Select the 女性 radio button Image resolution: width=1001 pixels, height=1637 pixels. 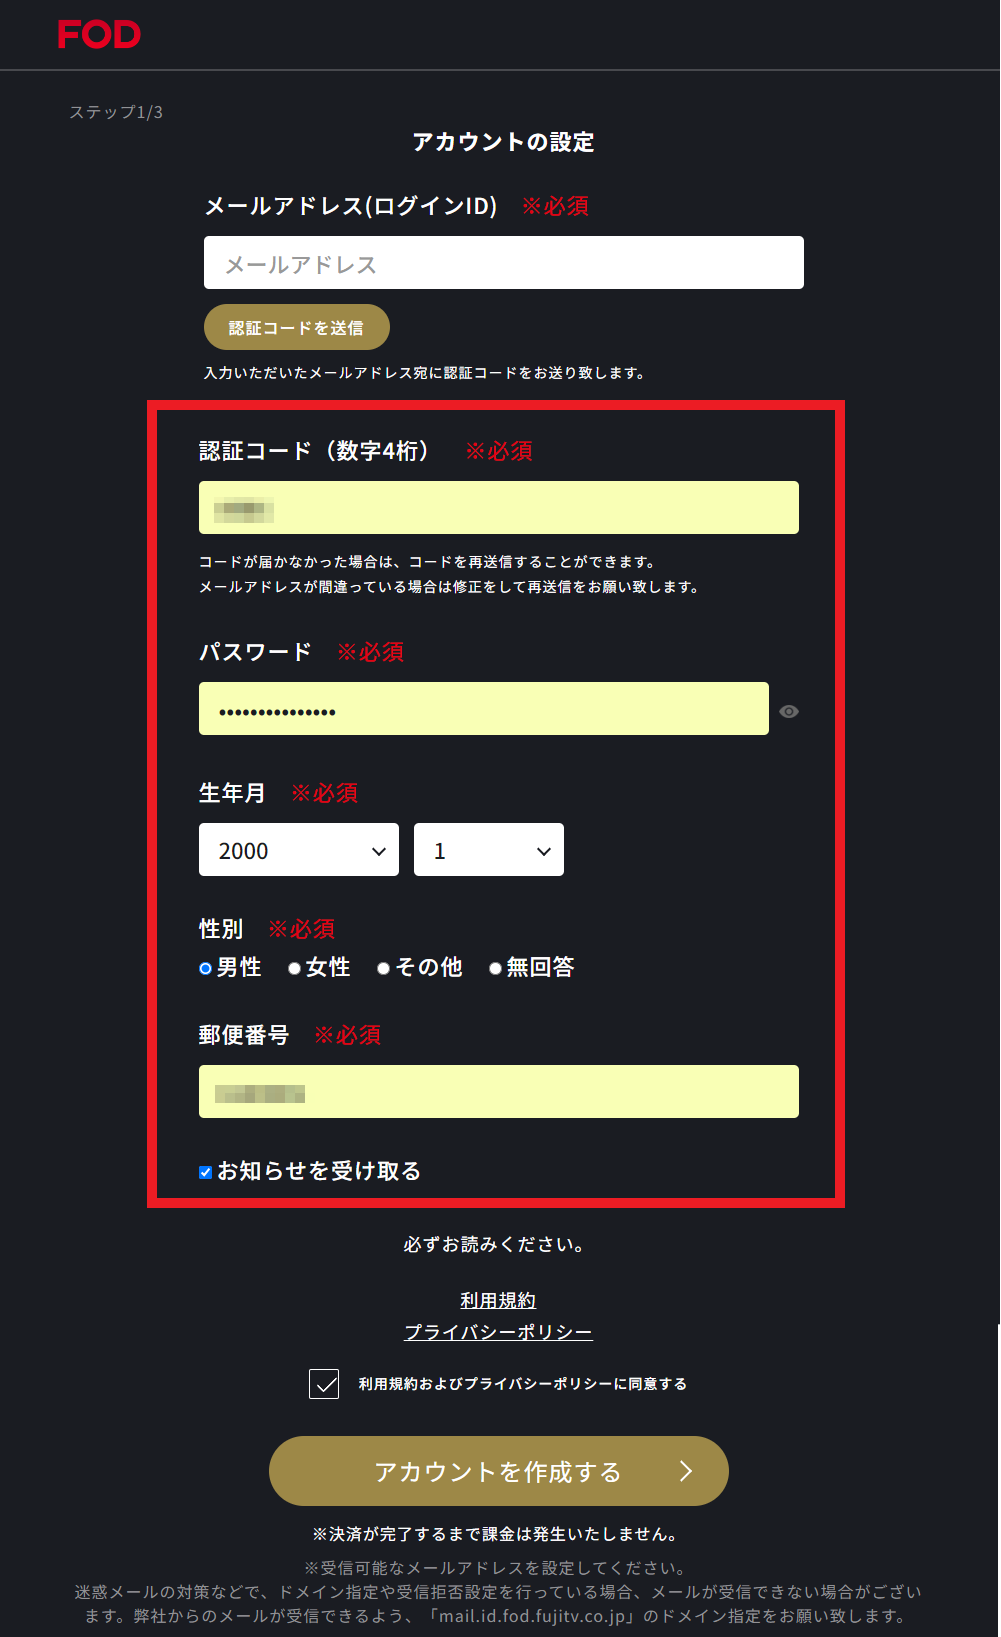(x=294, y=968)
